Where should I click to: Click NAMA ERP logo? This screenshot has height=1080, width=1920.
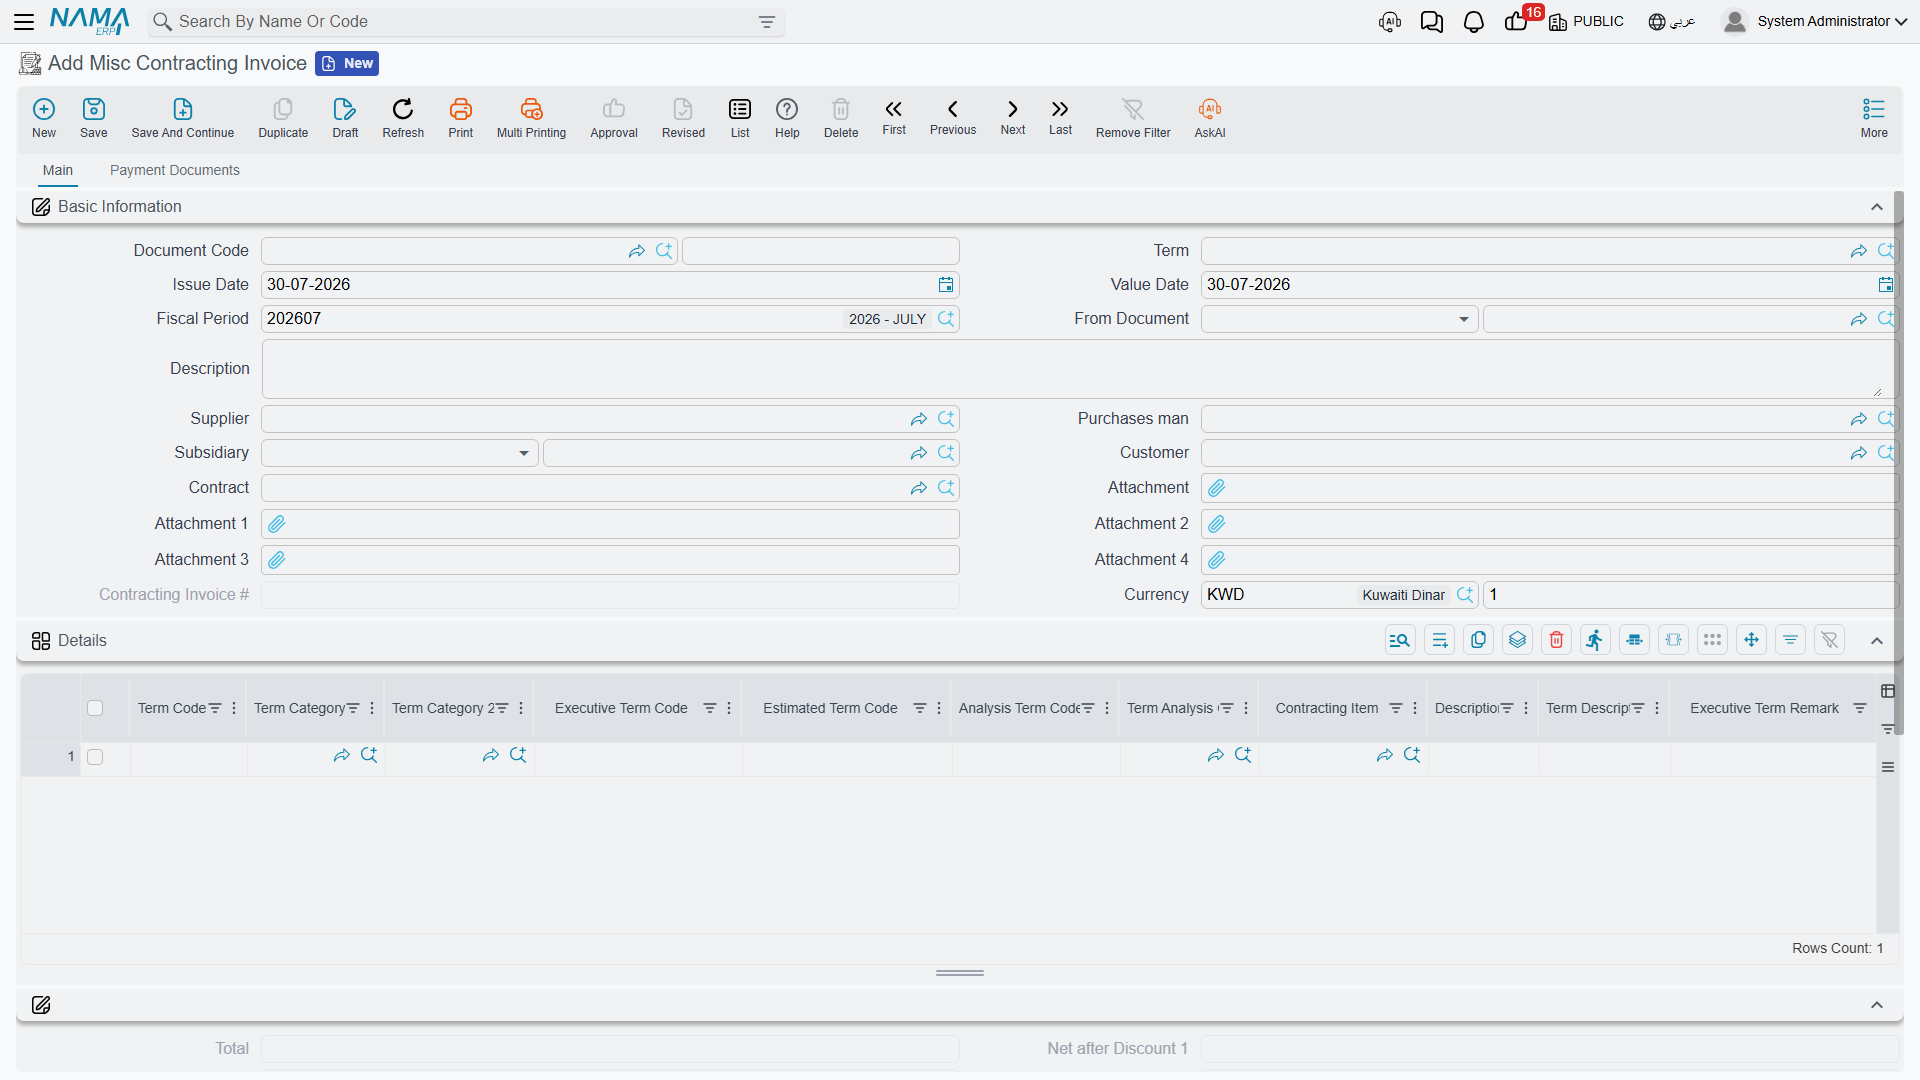point(89,21)
